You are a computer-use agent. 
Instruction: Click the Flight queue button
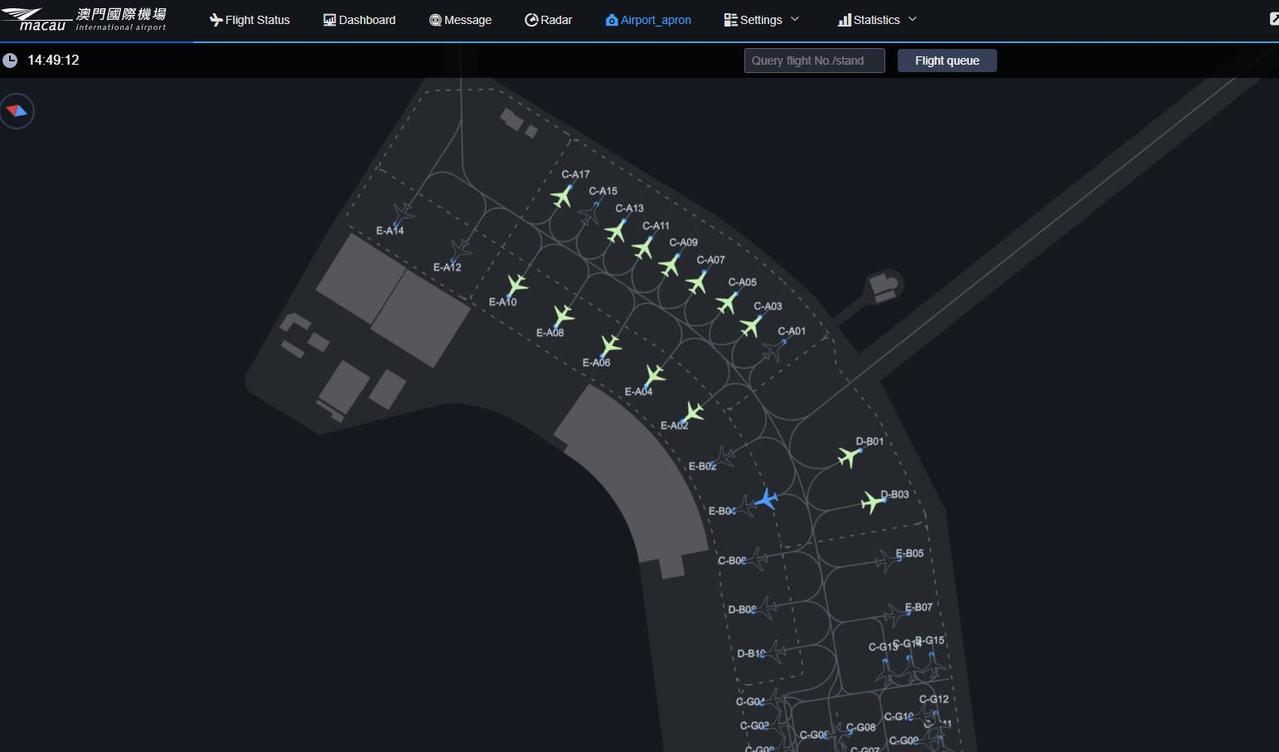pos(947,61)
